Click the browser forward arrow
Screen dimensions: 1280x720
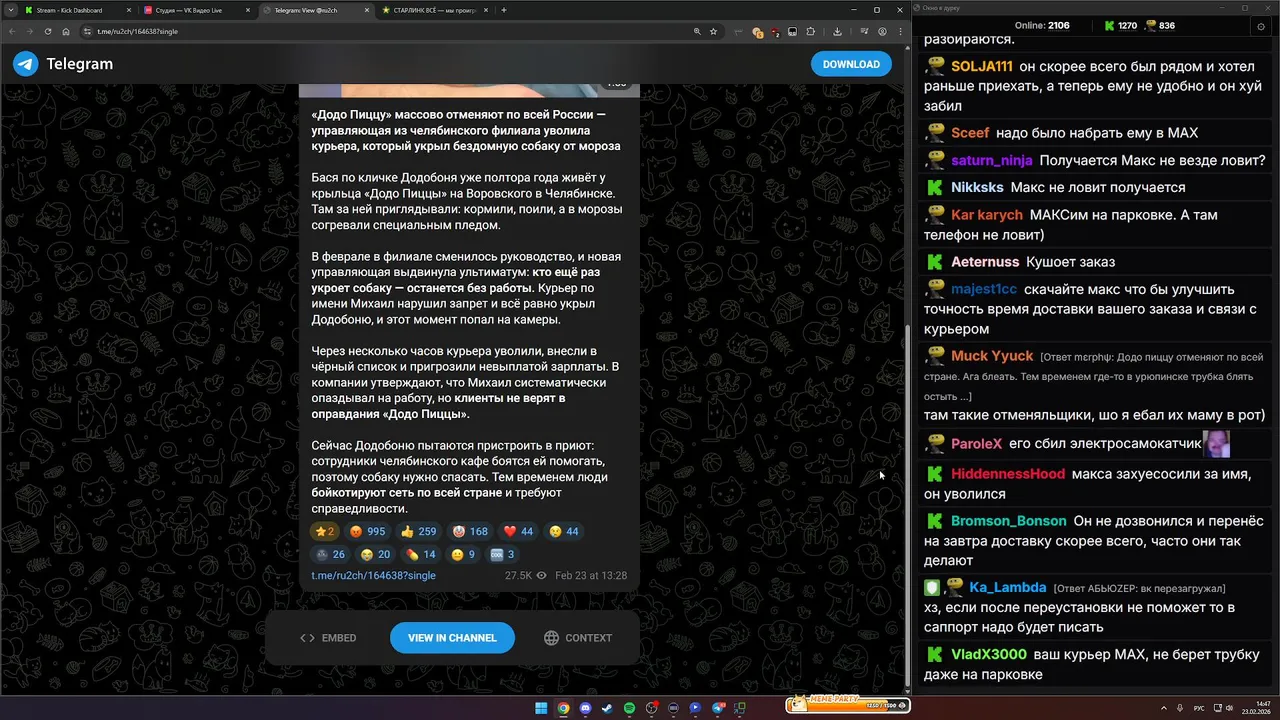31,31
